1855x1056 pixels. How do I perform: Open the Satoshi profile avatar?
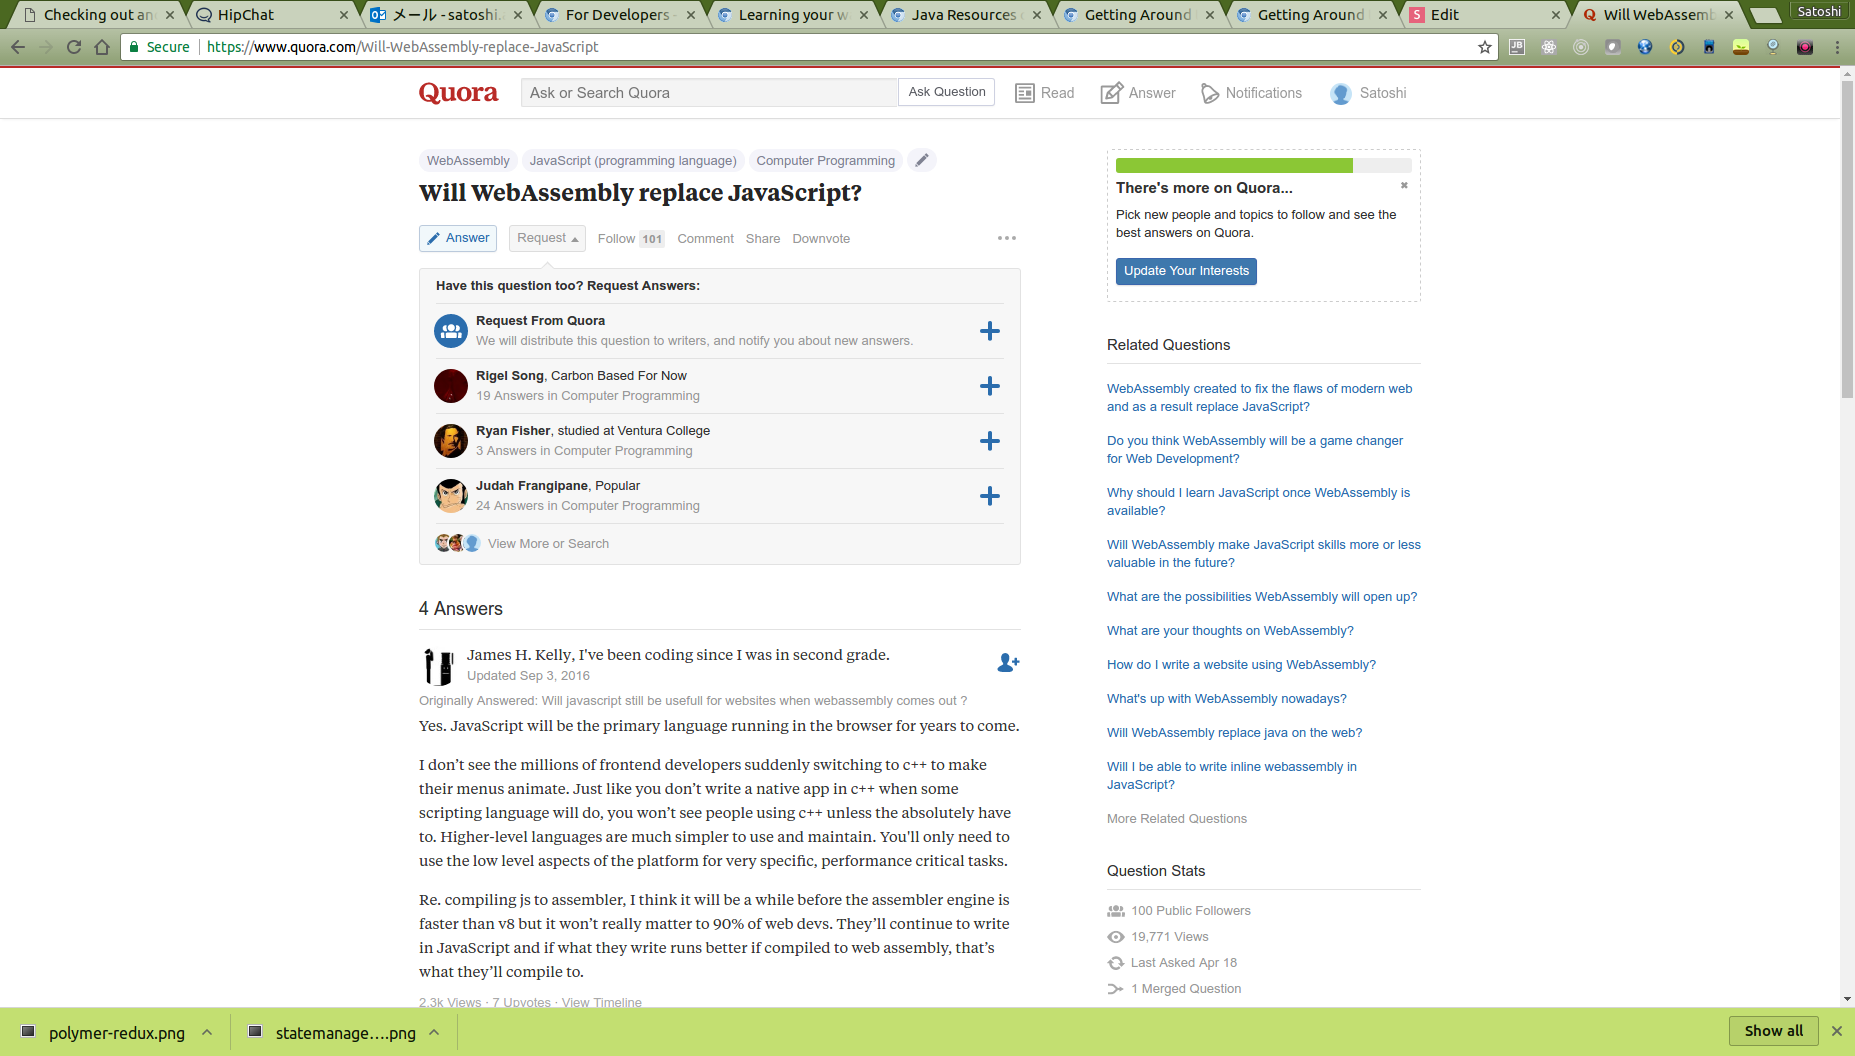pyautogui.click(x=1341, y=94)
